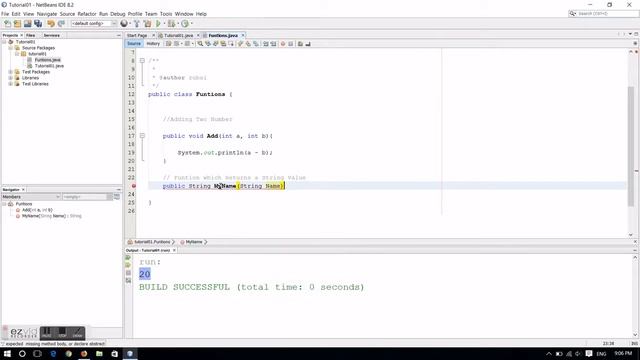The image size is (640, 360).
Task: Expand the Test Packages node
Action: (x=11, y=72)
